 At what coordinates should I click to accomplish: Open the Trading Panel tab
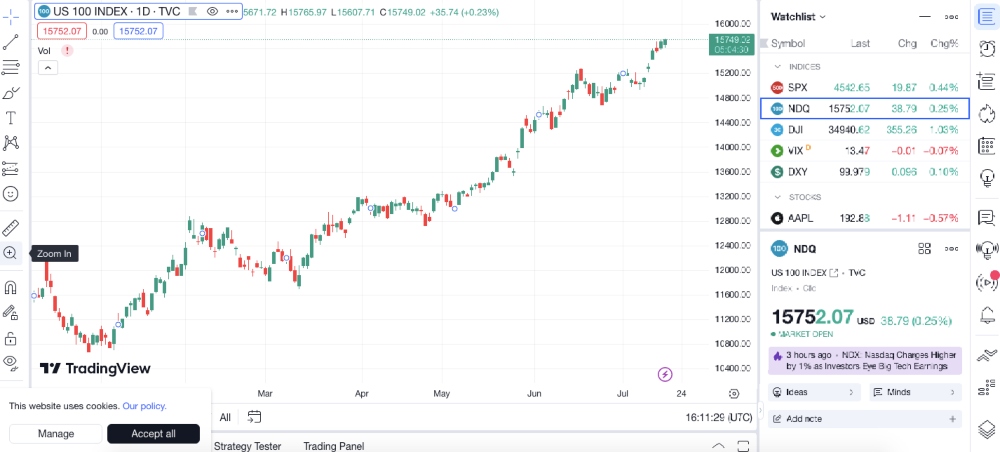[334, 446]
